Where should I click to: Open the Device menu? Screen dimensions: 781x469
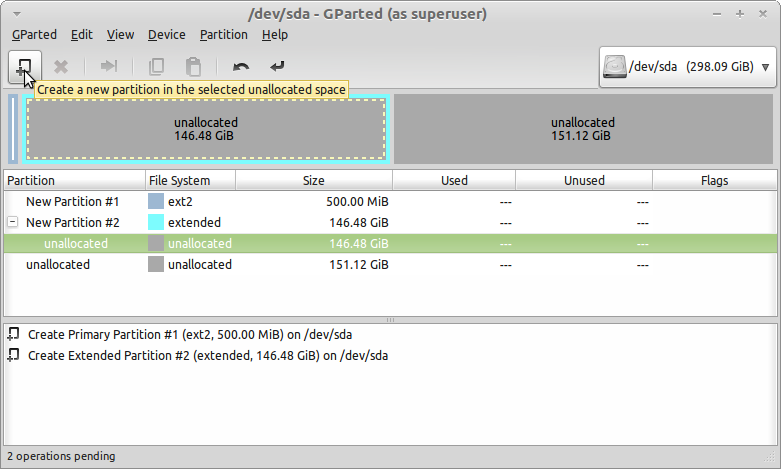pos(166,35)
